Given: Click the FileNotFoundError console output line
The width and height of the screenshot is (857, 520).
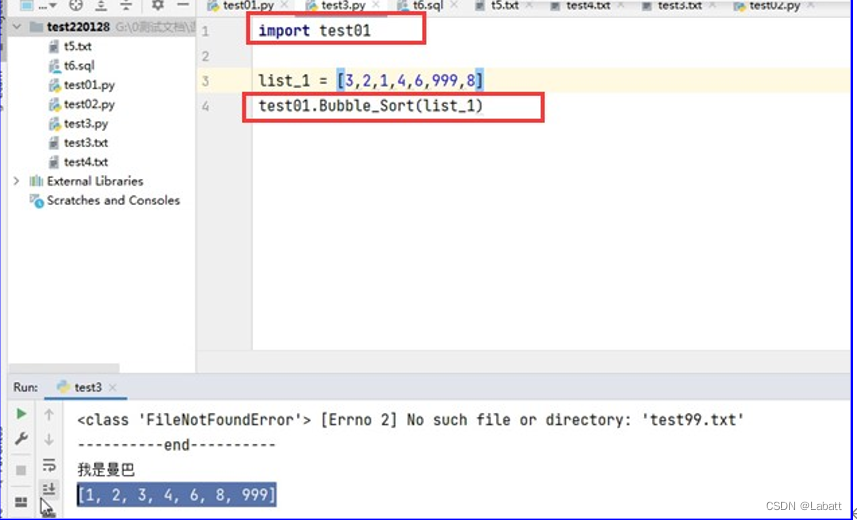Looking at the screenshot, I should point(410,420).
